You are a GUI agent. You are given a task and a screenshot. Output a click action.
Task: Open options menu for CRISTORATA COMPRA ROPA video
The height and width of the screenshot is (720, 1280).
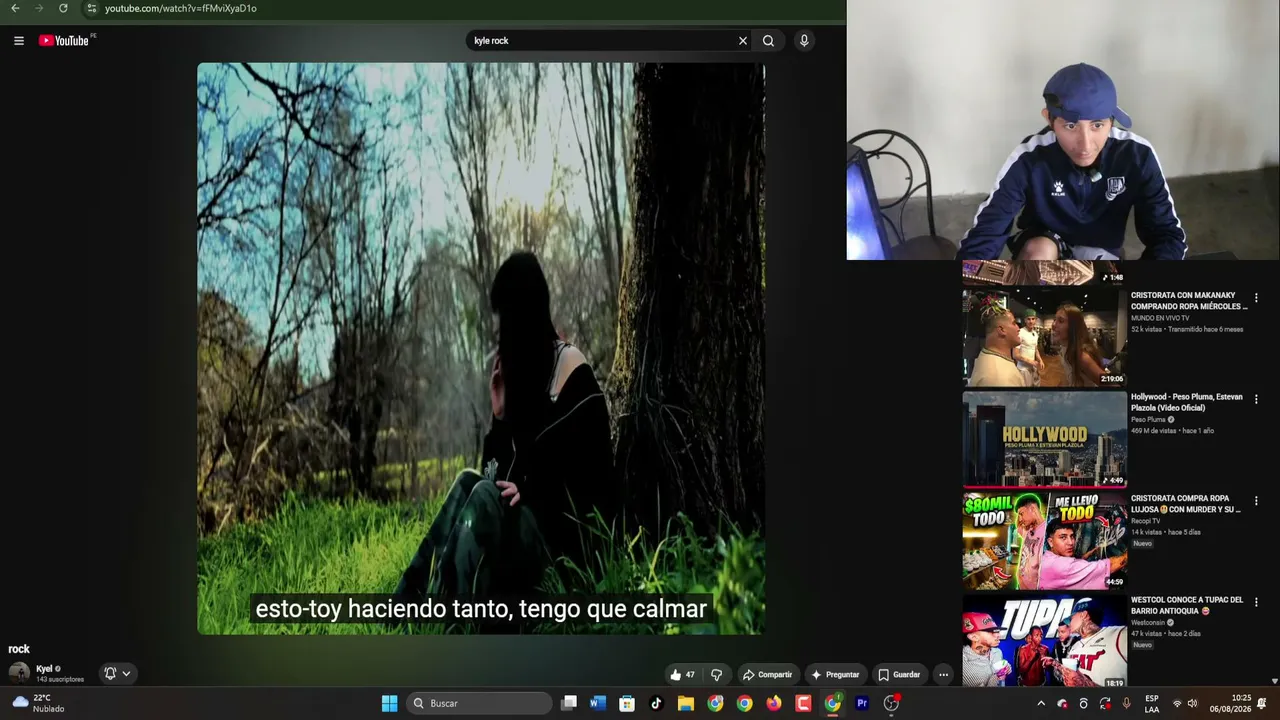click(1256, 501)
